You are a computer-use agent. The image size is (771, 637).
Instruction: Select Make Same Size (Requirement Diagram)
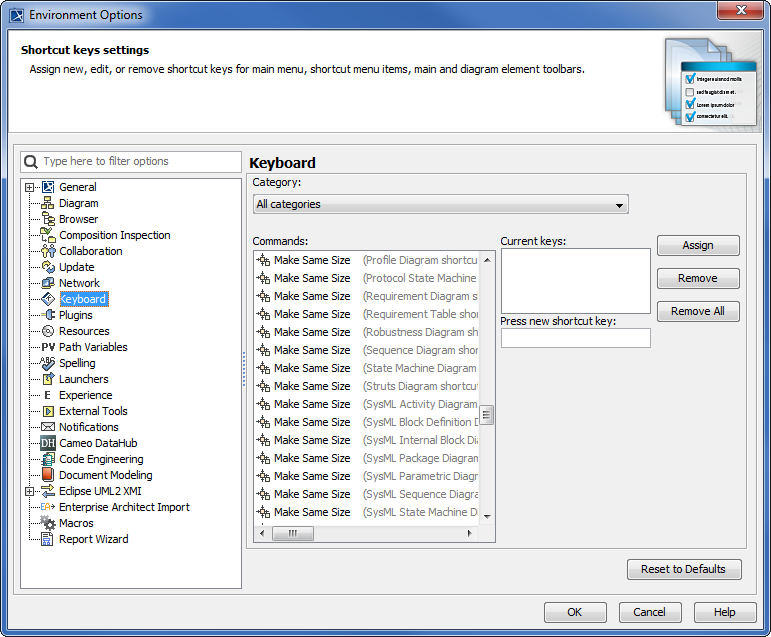point(367,296)
